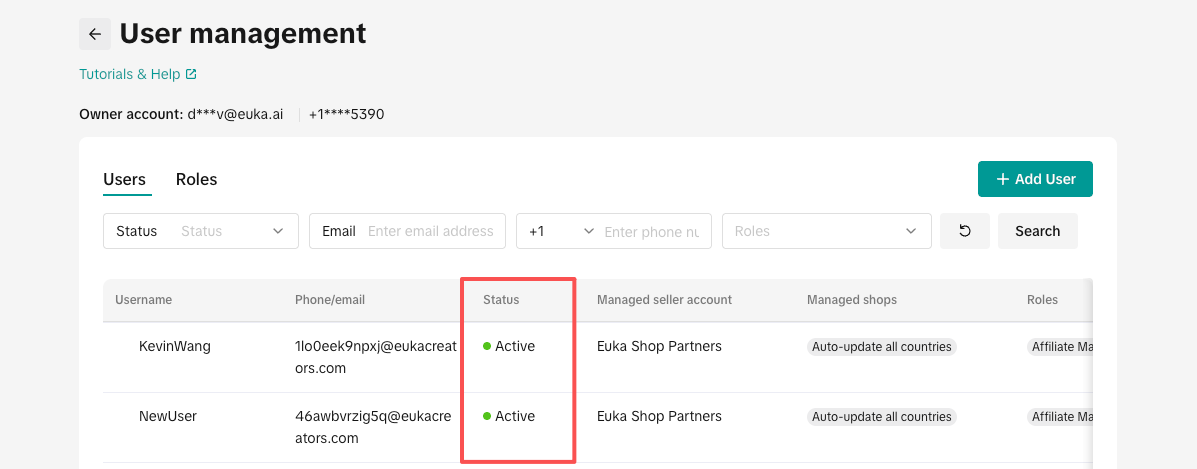This screenshot has height=469, width=1197.
Task: Expand the +1 country code dropdown
Action: tap(560, 231)
